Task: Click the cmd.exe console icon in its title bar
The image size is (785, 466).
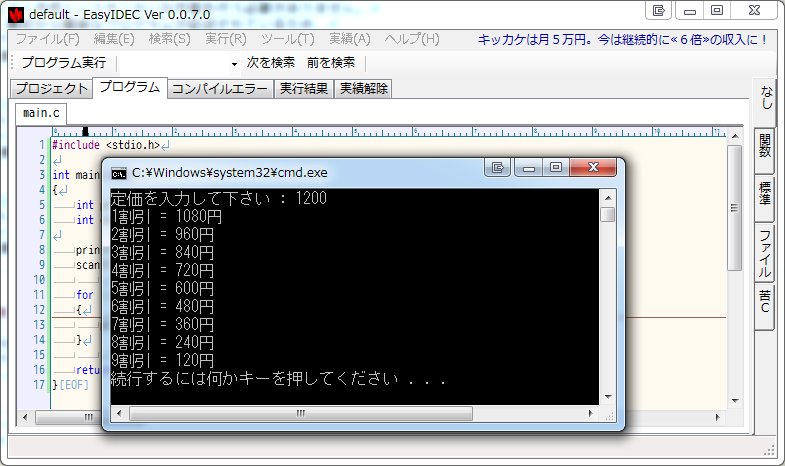Action: coord(119,174)
